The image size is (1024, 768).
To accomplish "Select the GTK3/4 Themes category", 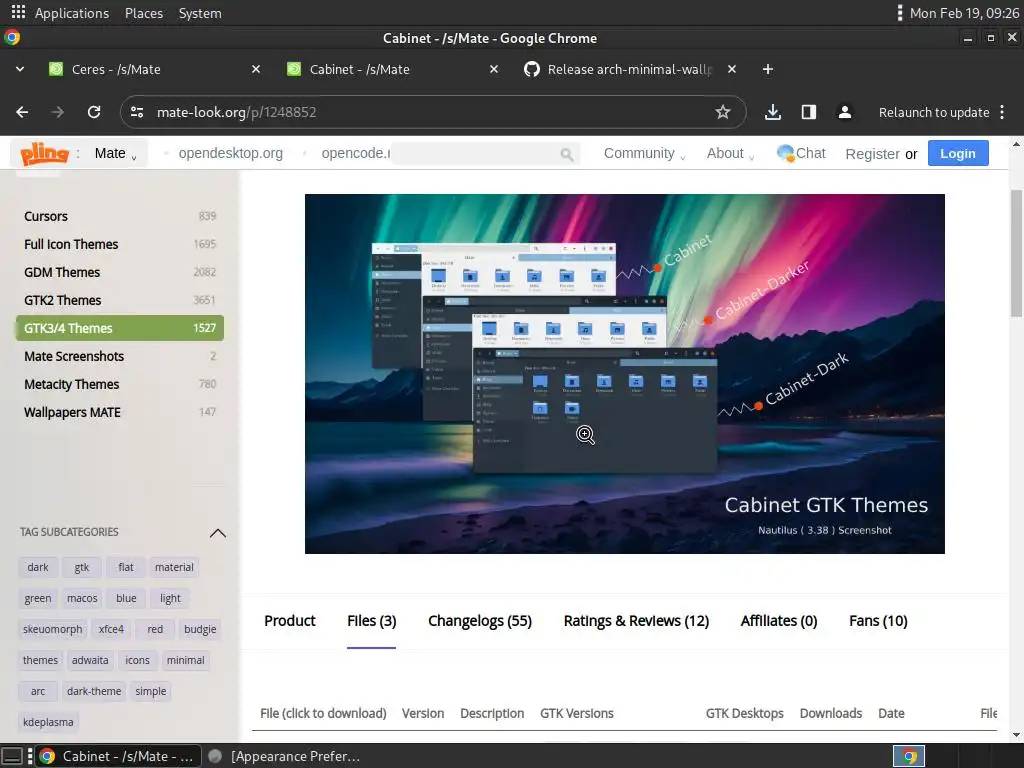I will [120, 328].
